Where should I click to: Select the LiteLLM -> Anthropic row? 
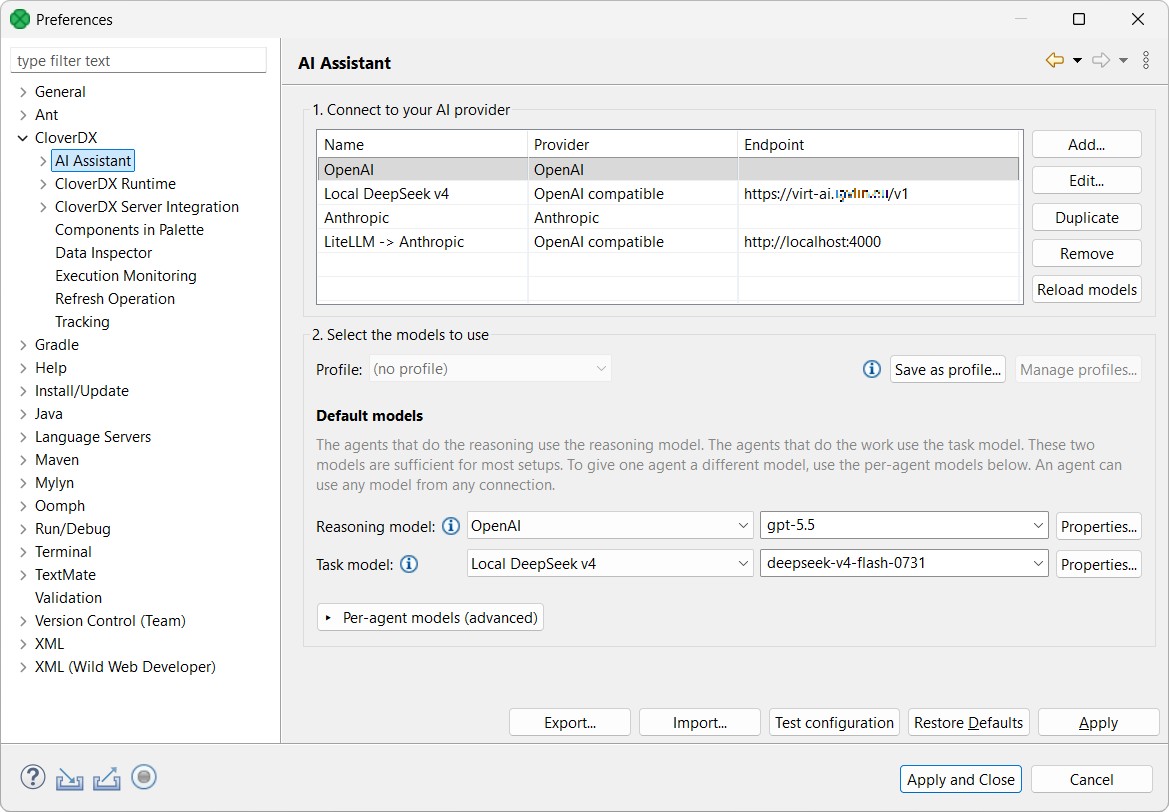pyautogui.click(x=668, y=242)
